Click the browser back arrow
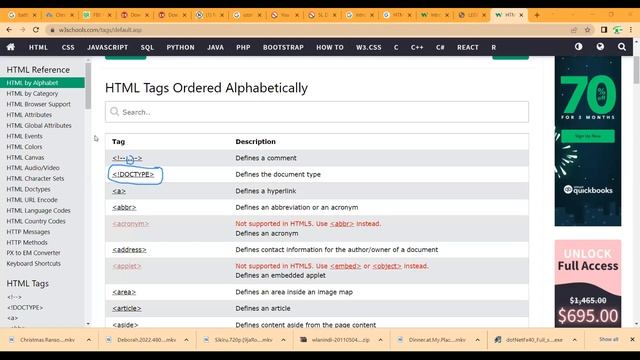Image resolution: width=640 pixels, height=360 pixels. pyautogui.click(x=9, y=30)
